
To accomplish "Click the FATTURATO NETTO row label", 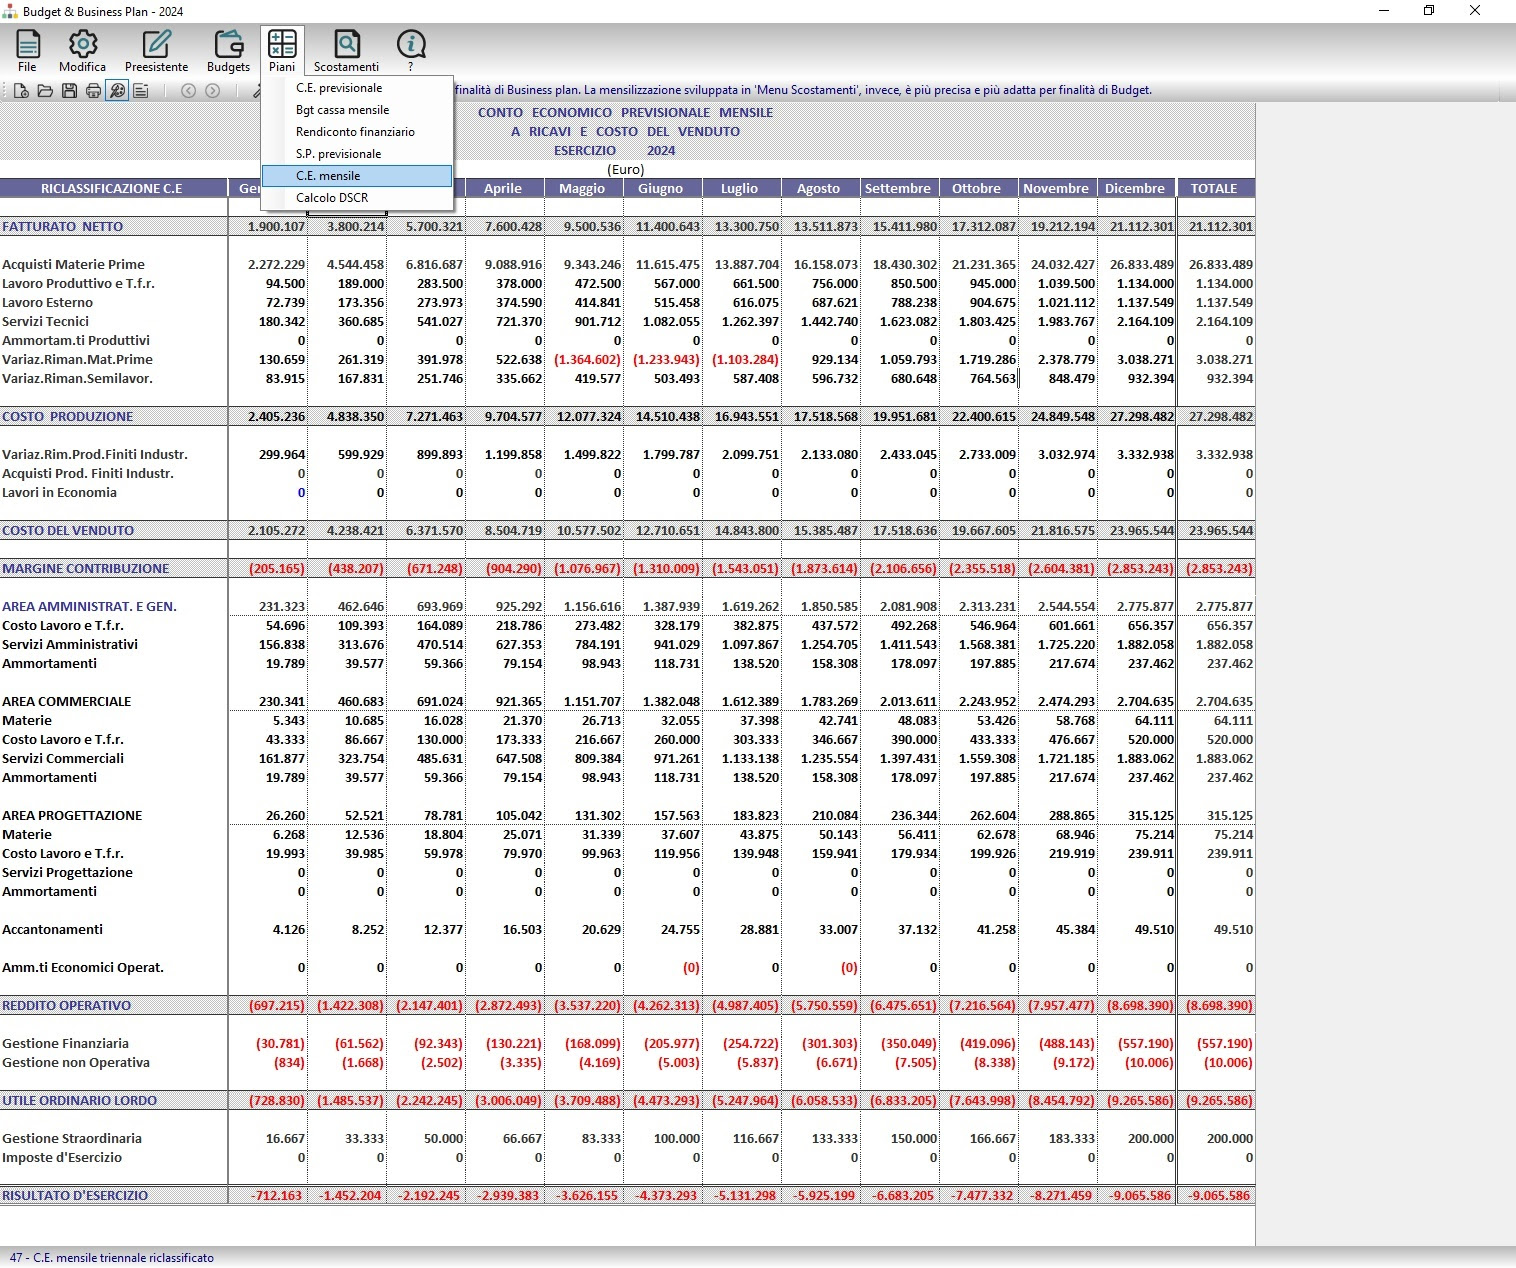I will point(63,227).
